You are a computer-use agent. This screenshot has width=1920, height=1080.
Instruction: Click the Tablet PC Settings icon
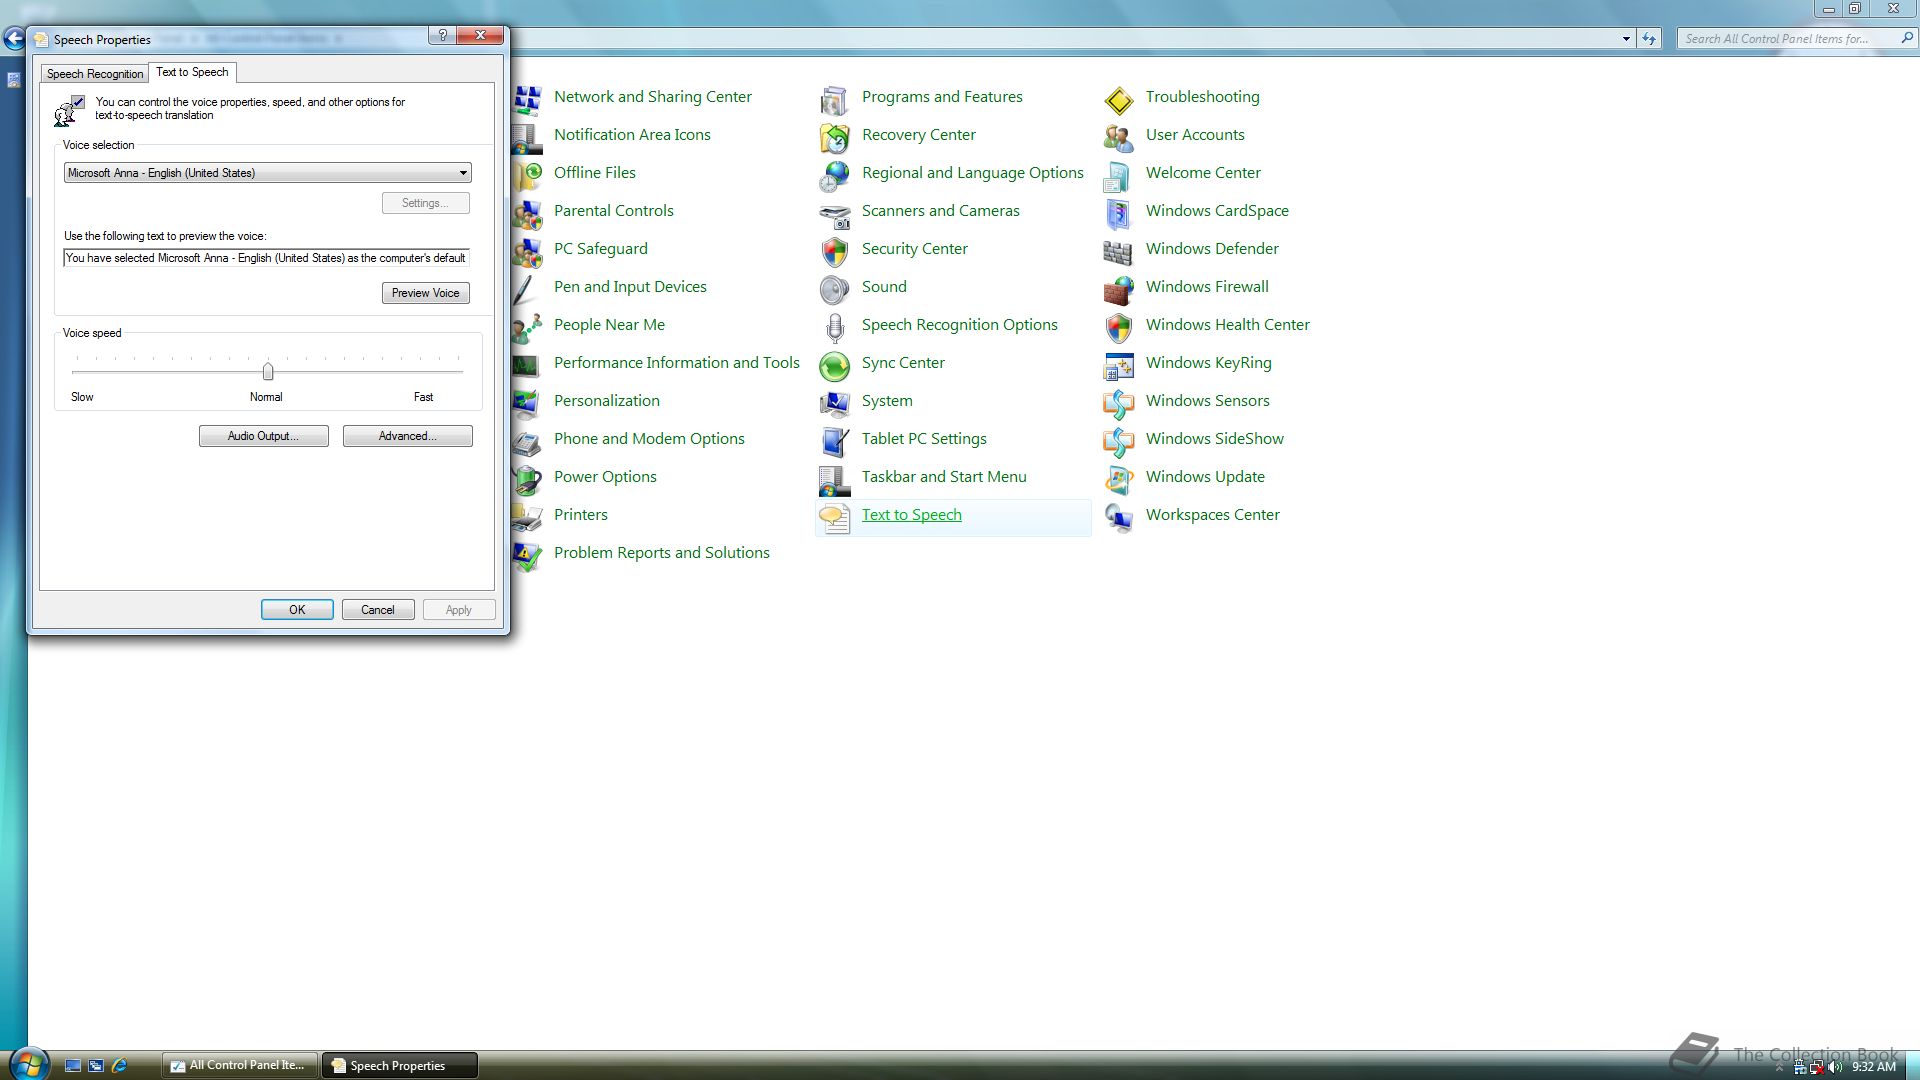tap(834, 440)
